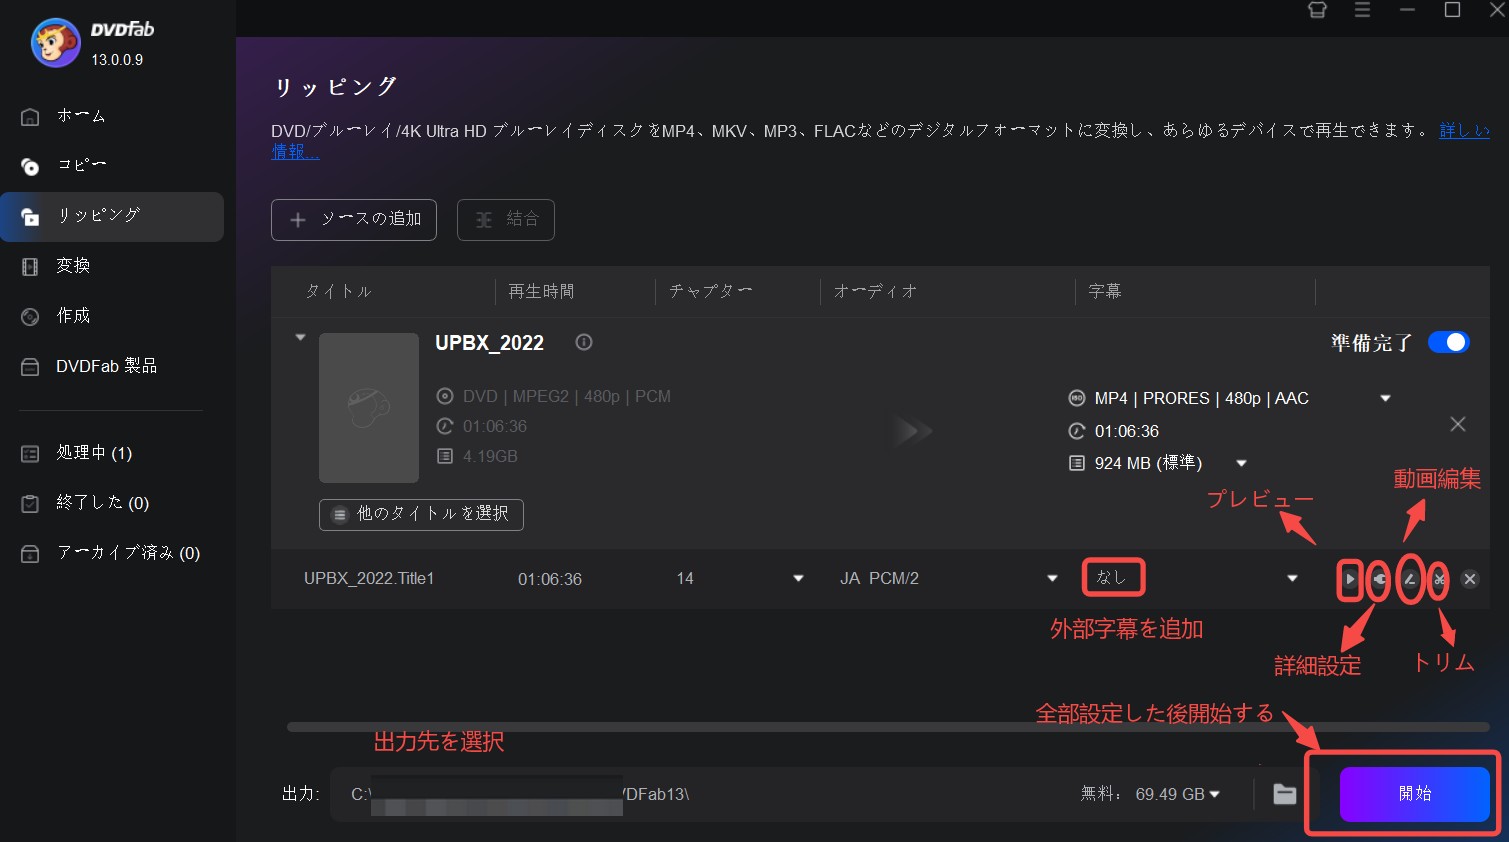Open advanced settings wrench icon

1379,579
